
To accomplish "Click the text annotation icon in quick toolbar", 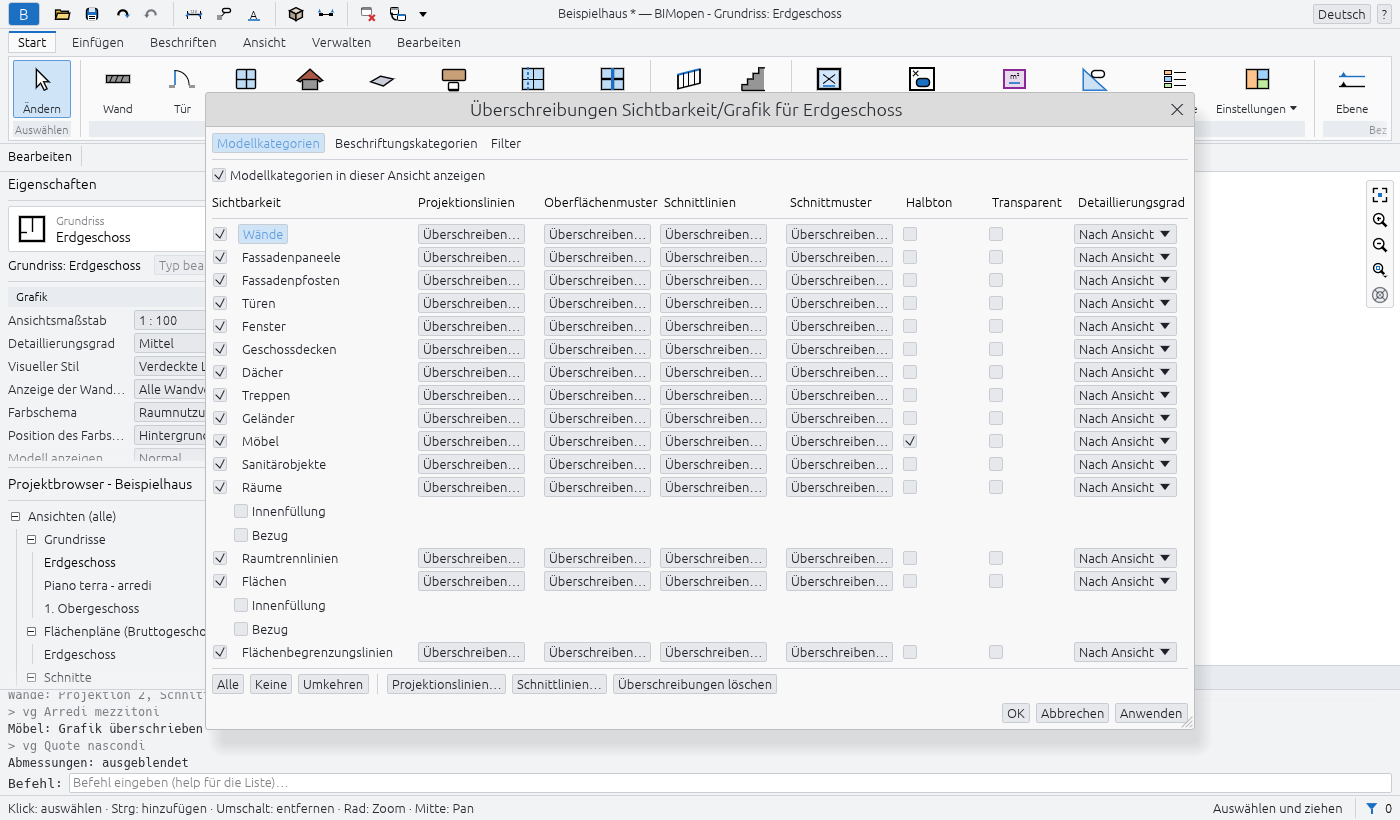I will point(254,14).
